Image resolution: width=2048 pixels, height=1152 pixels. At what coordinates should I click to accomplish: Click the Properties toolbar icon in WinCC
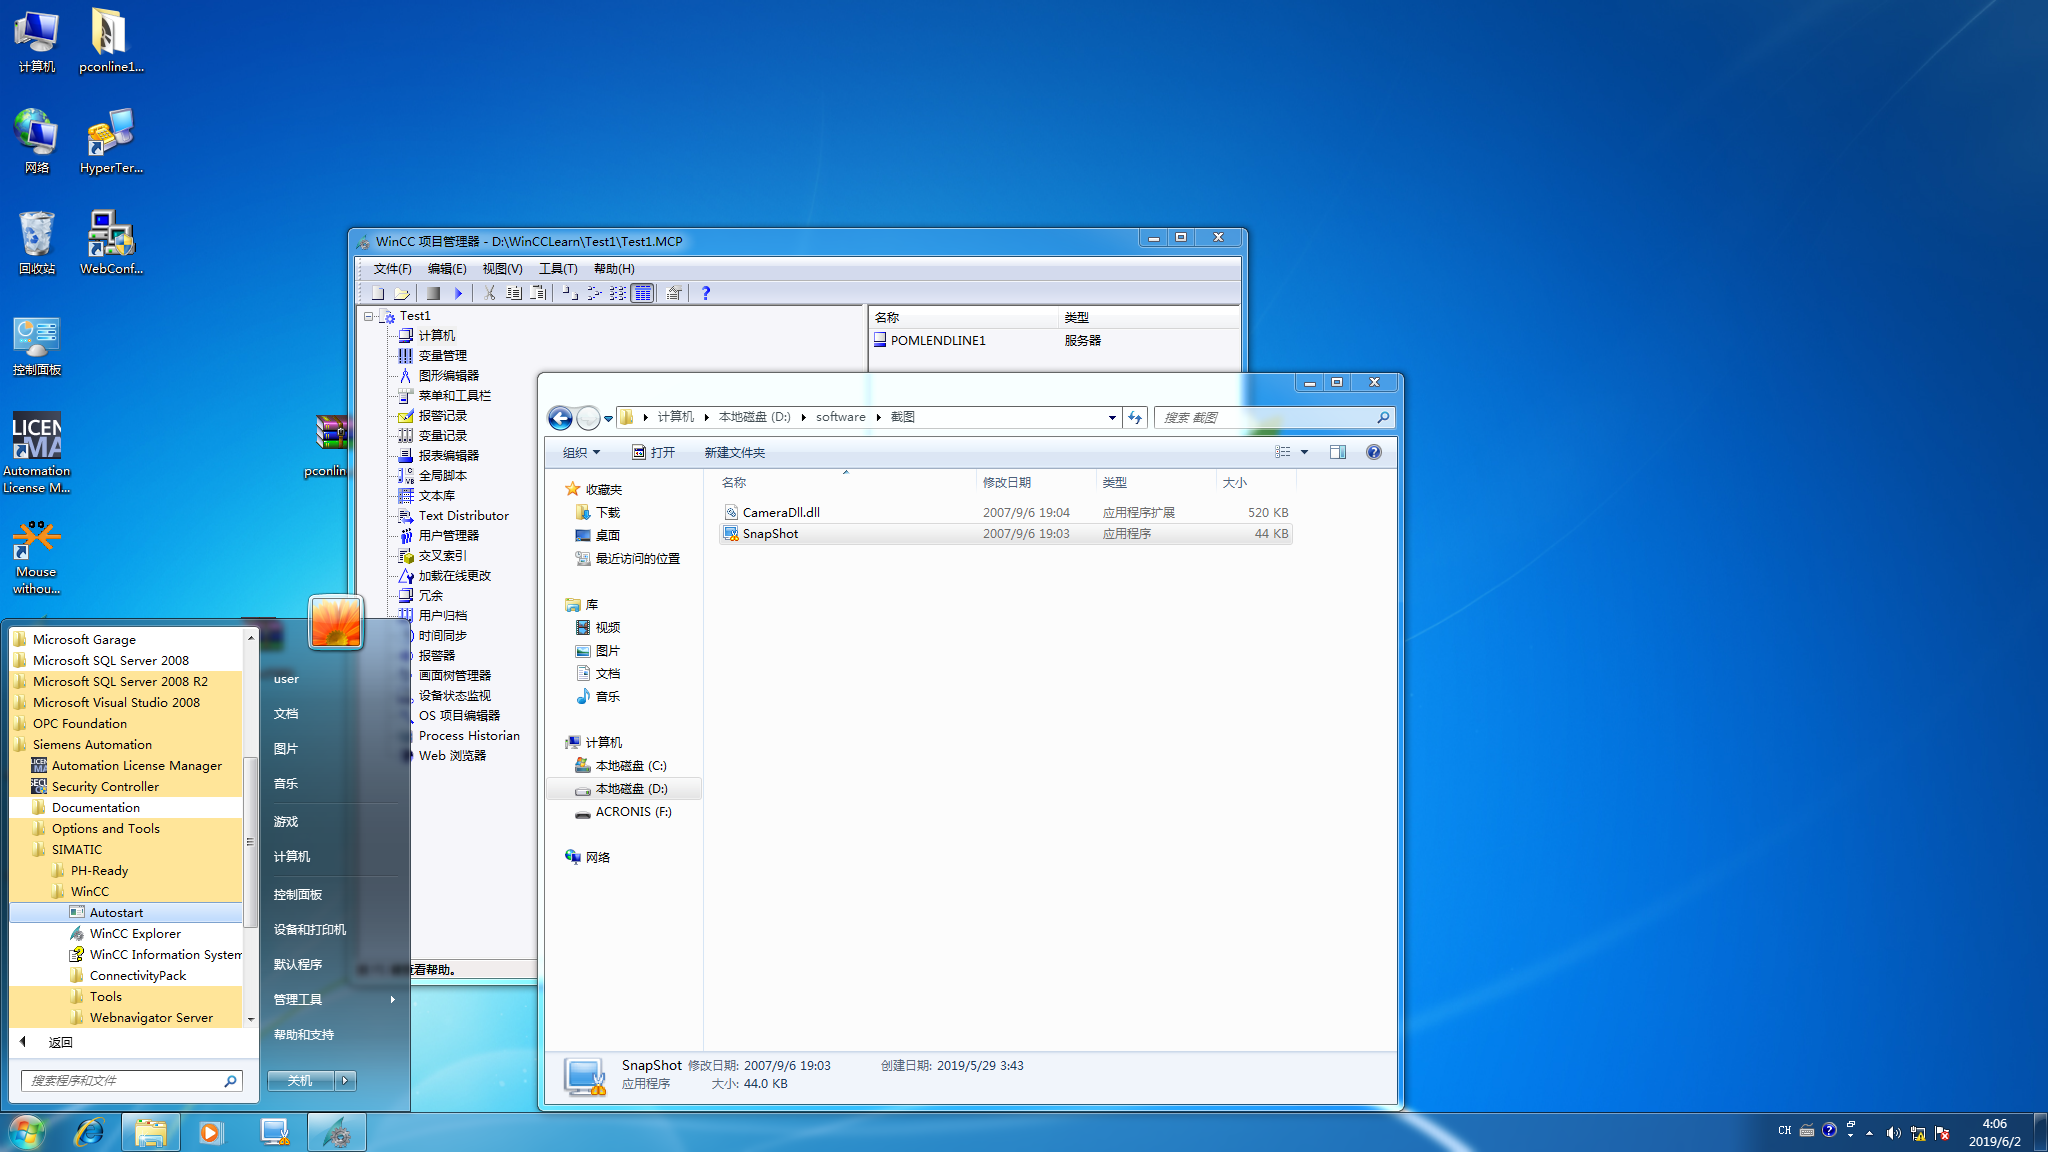(x=673, y=292)
